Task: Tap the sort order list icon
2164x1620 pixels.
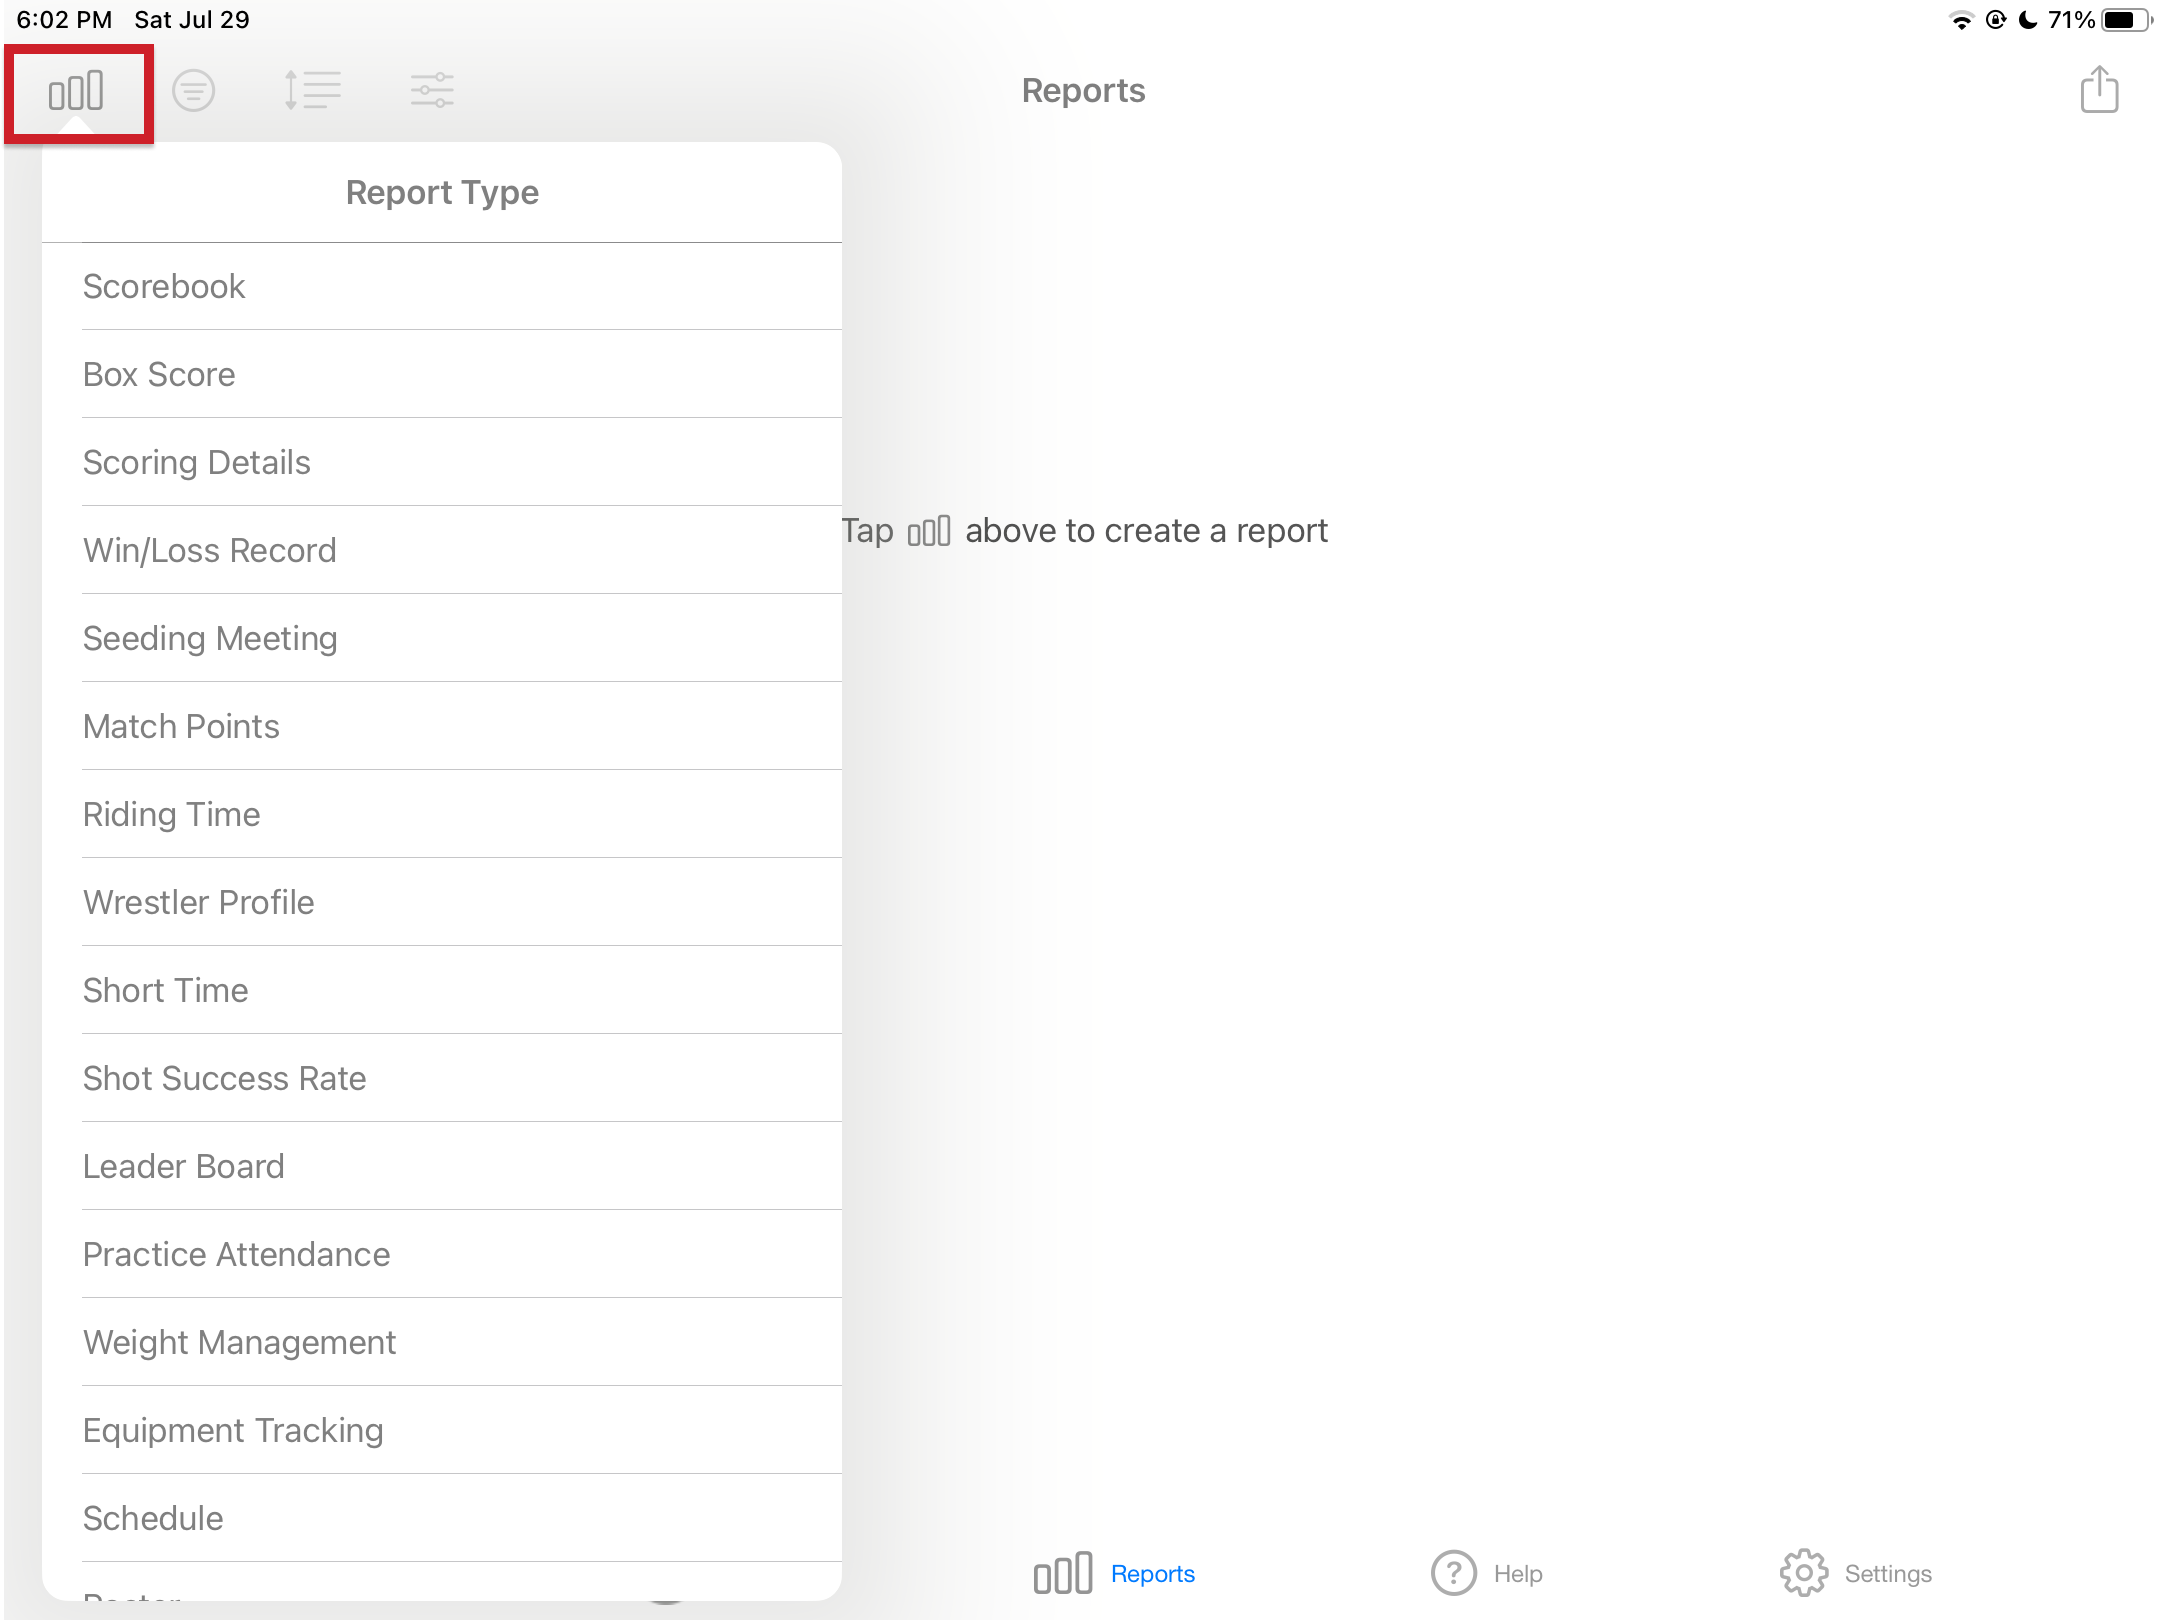Action: 312,91
